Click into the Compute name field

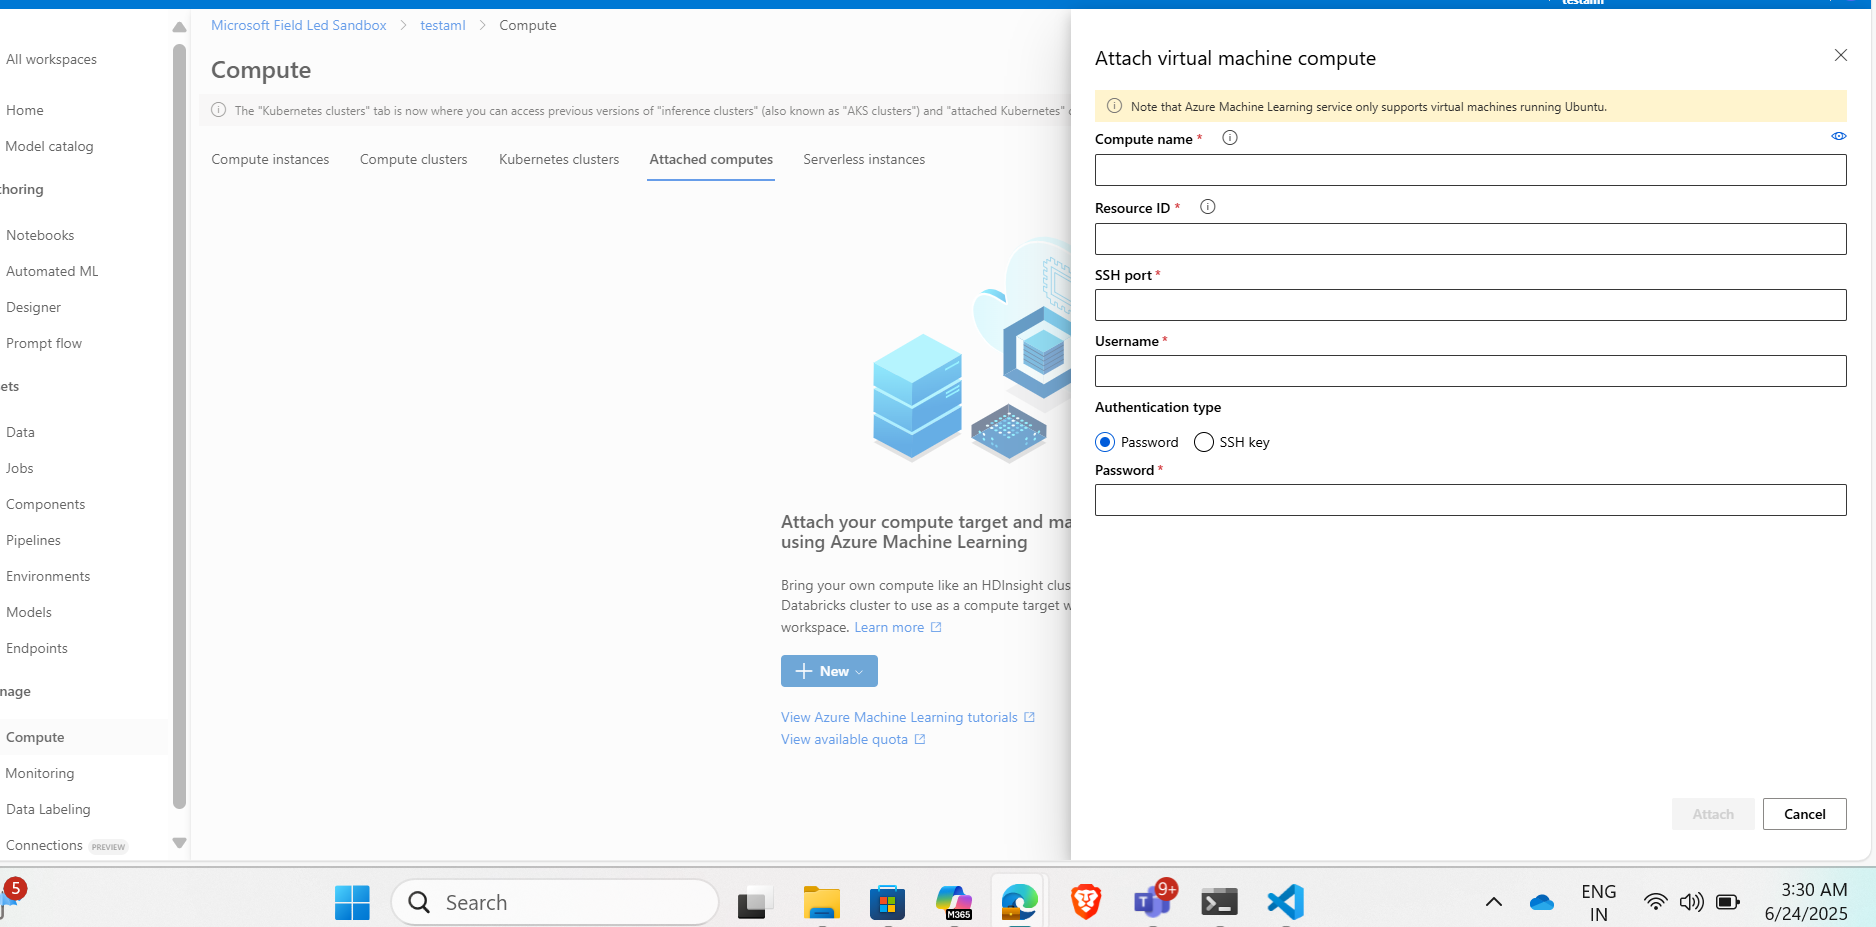pos(1470,170)
